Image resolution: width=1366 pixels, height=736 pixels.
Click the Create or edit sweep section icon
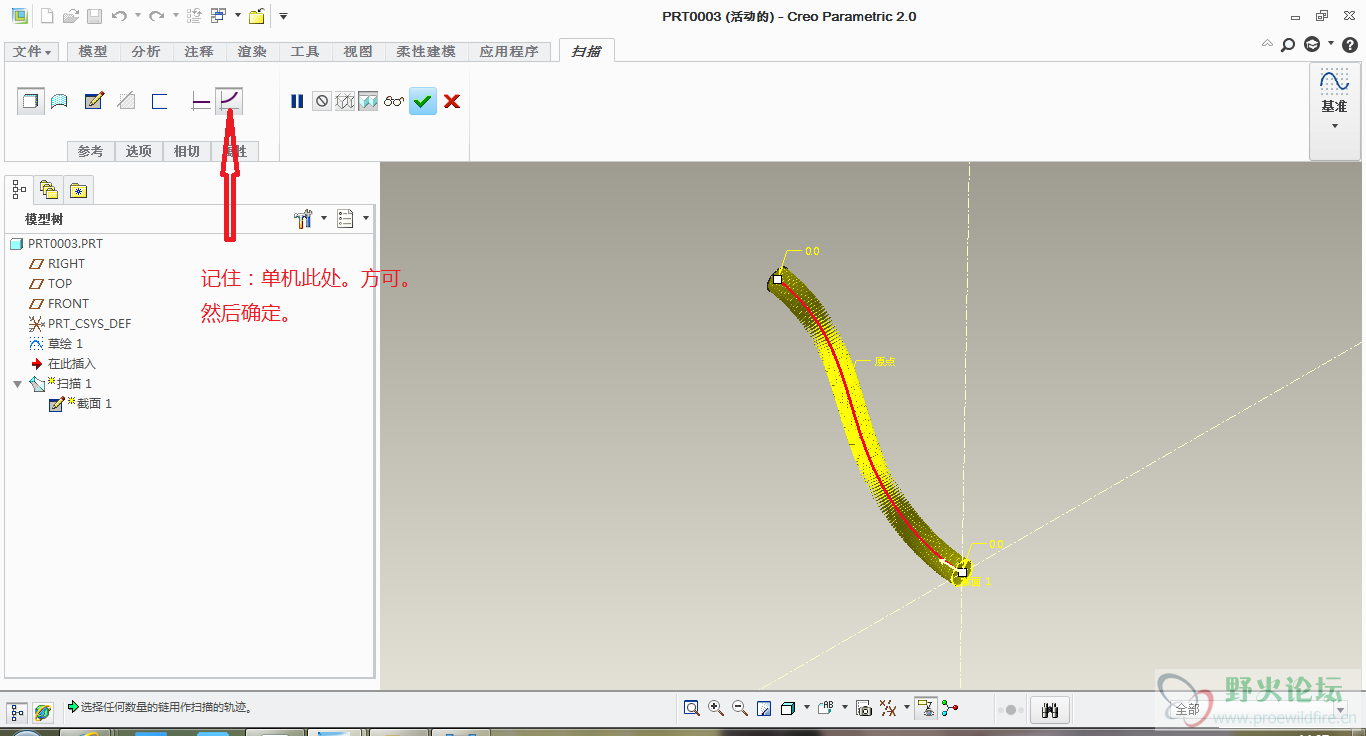point(94,101)
